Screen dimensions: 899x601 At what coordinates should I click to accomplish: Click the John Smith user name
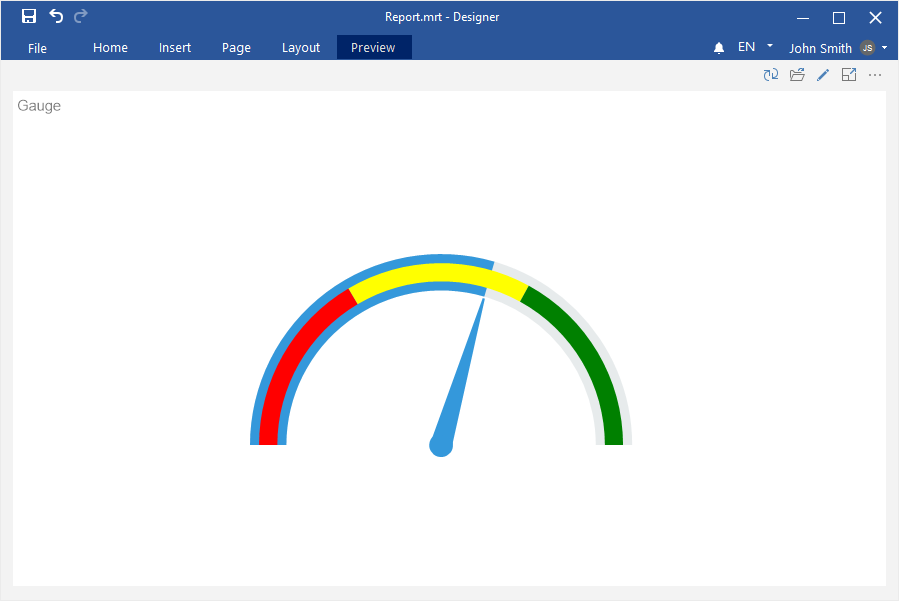click(820, 48)
